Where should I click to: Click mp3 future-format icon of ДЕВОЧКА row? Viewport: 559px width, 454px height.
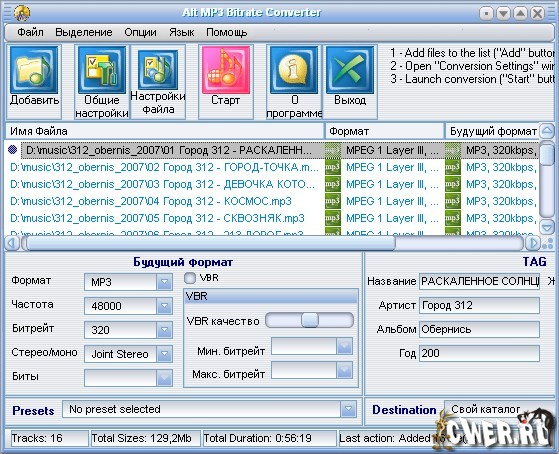click(x=453, y=184)
